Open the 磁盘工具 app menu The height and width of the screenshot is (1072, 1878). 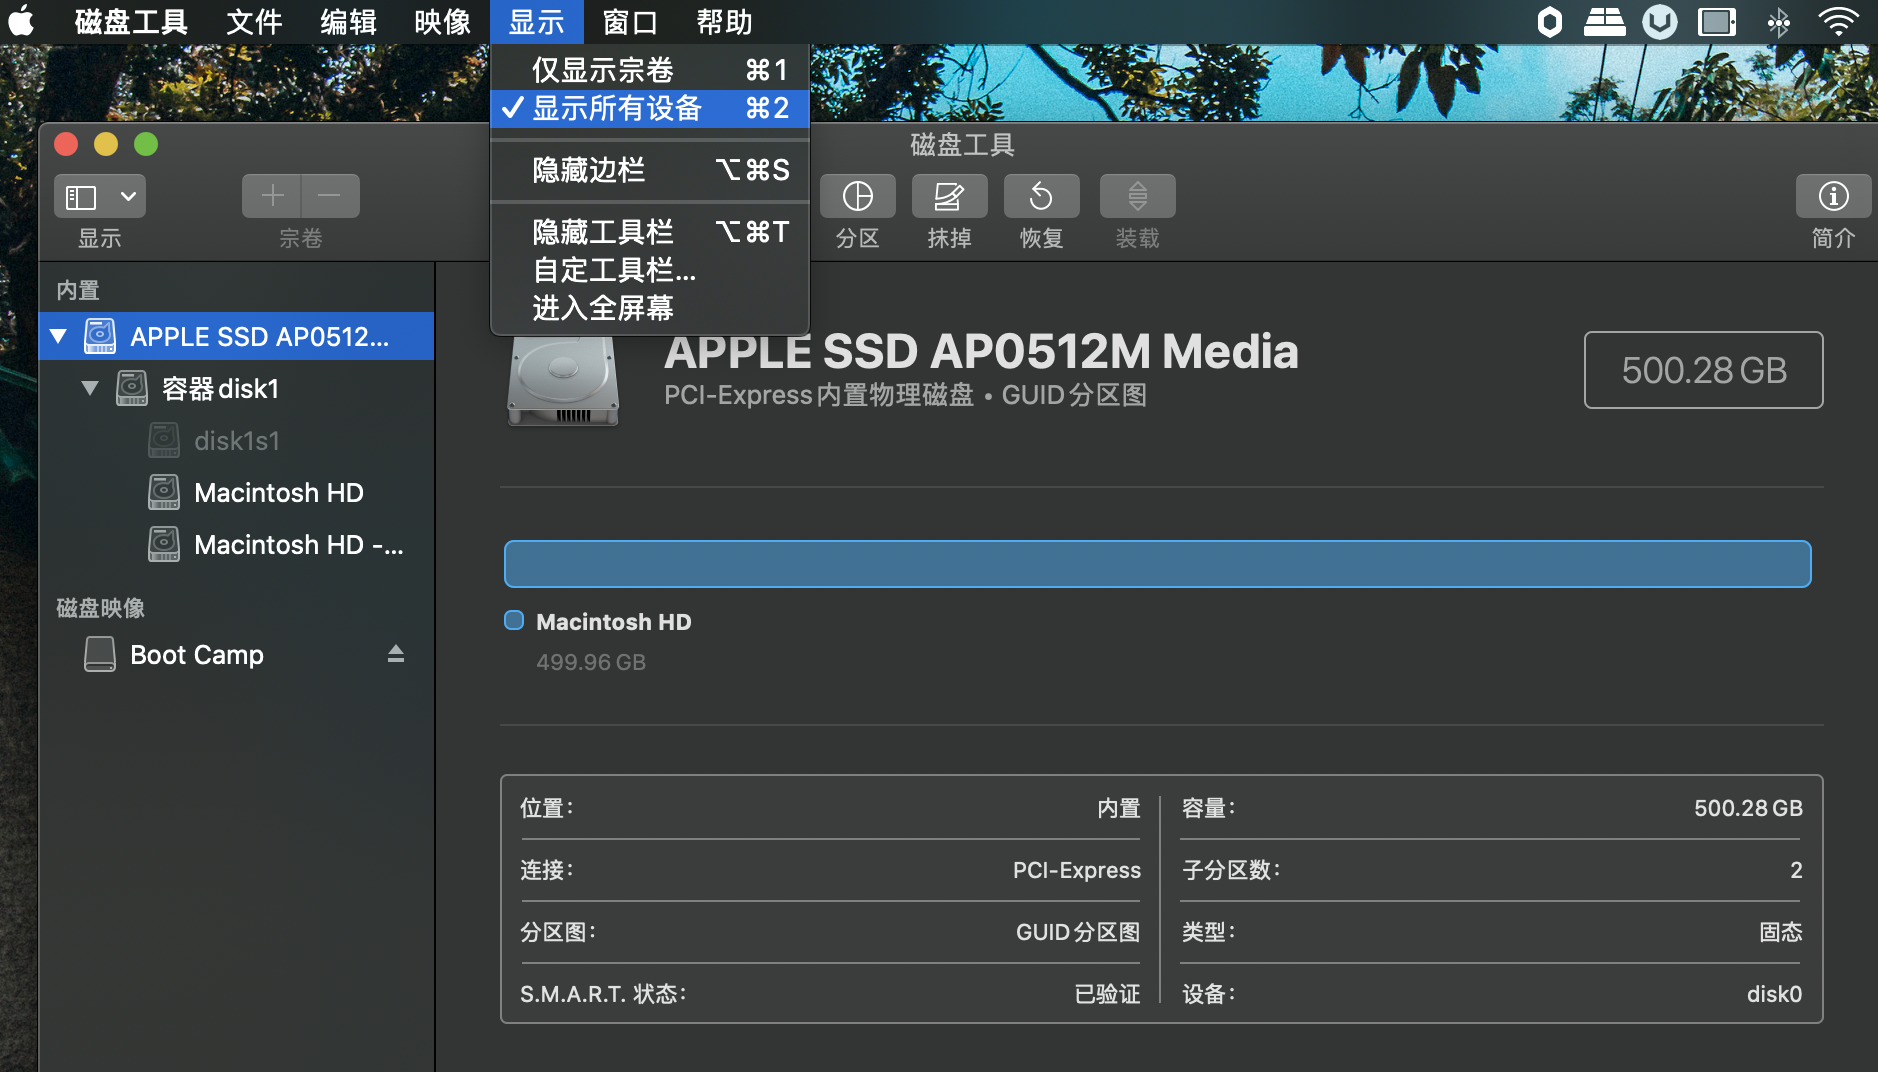pos(131,21)
